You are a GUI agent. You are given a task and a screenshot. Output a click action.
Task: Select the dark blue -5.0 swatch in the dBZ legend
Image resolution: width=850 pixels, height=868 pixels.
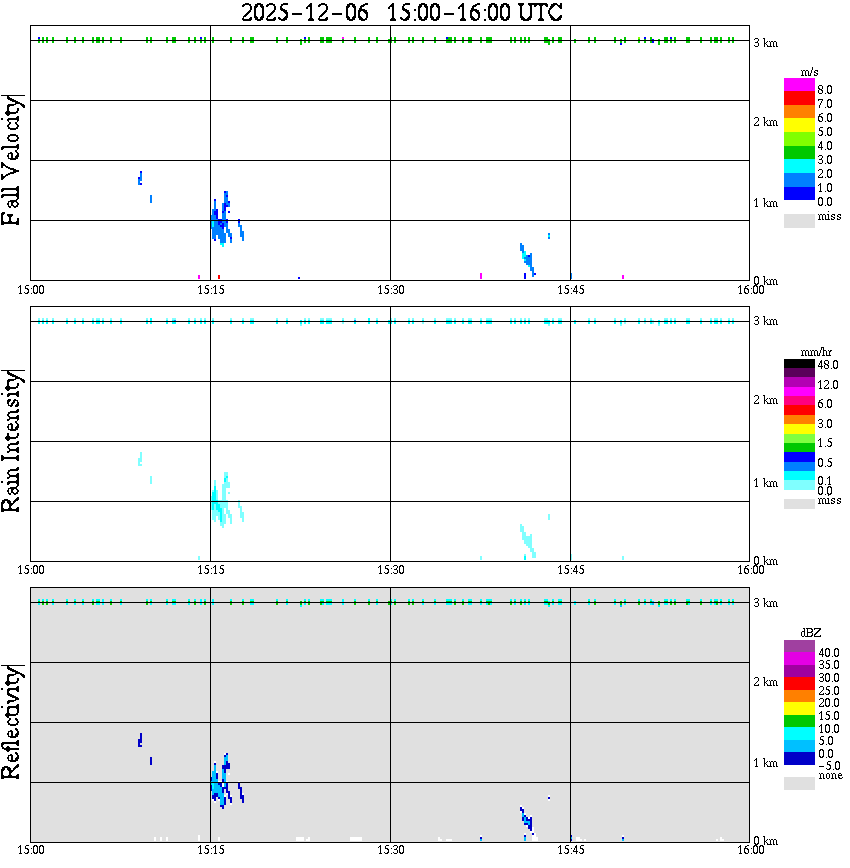point(799,758)
